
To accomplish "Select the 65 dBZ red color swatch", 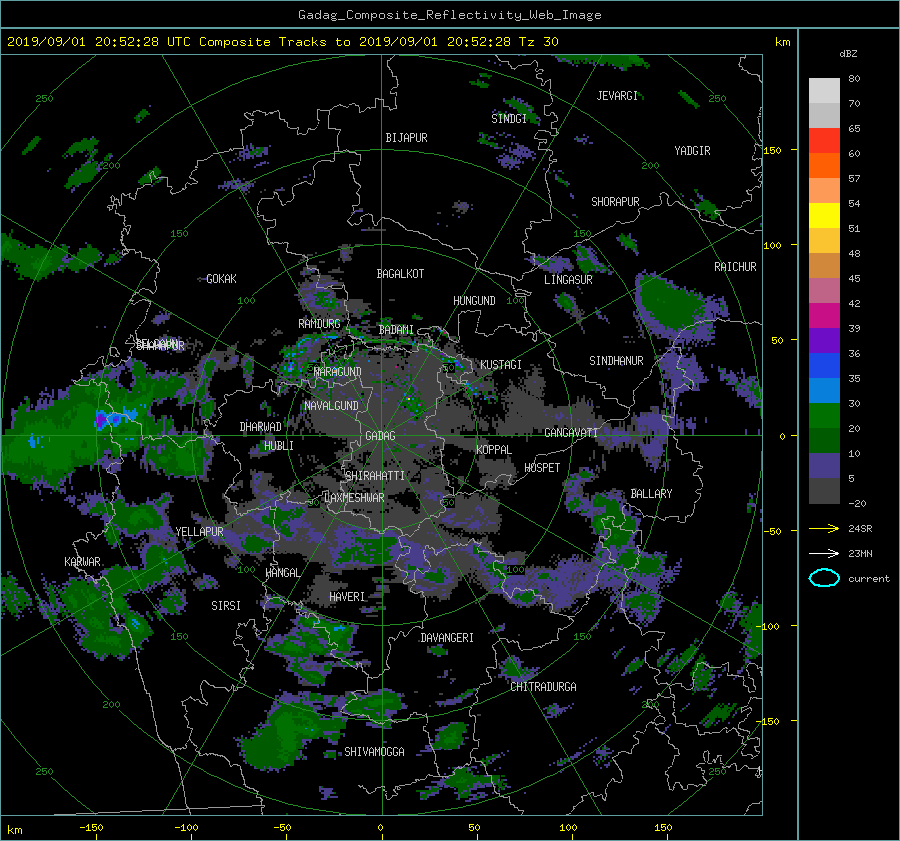I will click(824, 140).
